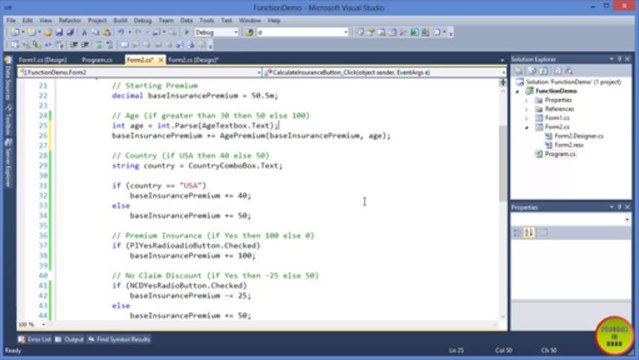The image size is (639, 360).
Task: Start debugging with the green play icon
Action: 187,32
